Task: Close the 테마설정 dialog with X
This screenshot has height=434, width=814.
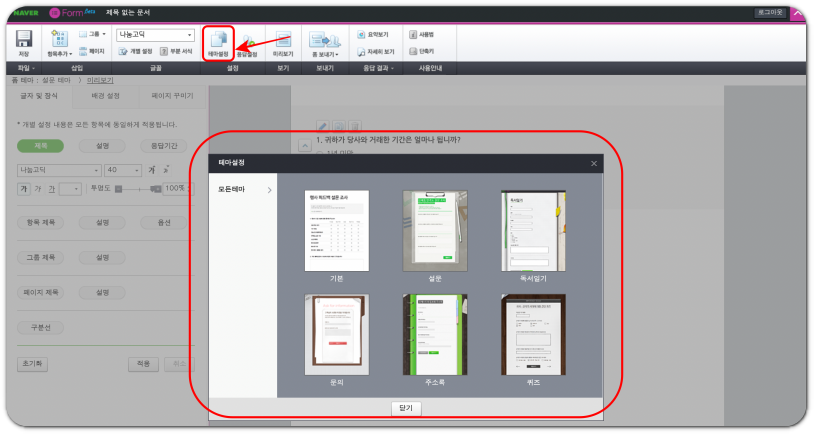Action: [x=594, y=164]
